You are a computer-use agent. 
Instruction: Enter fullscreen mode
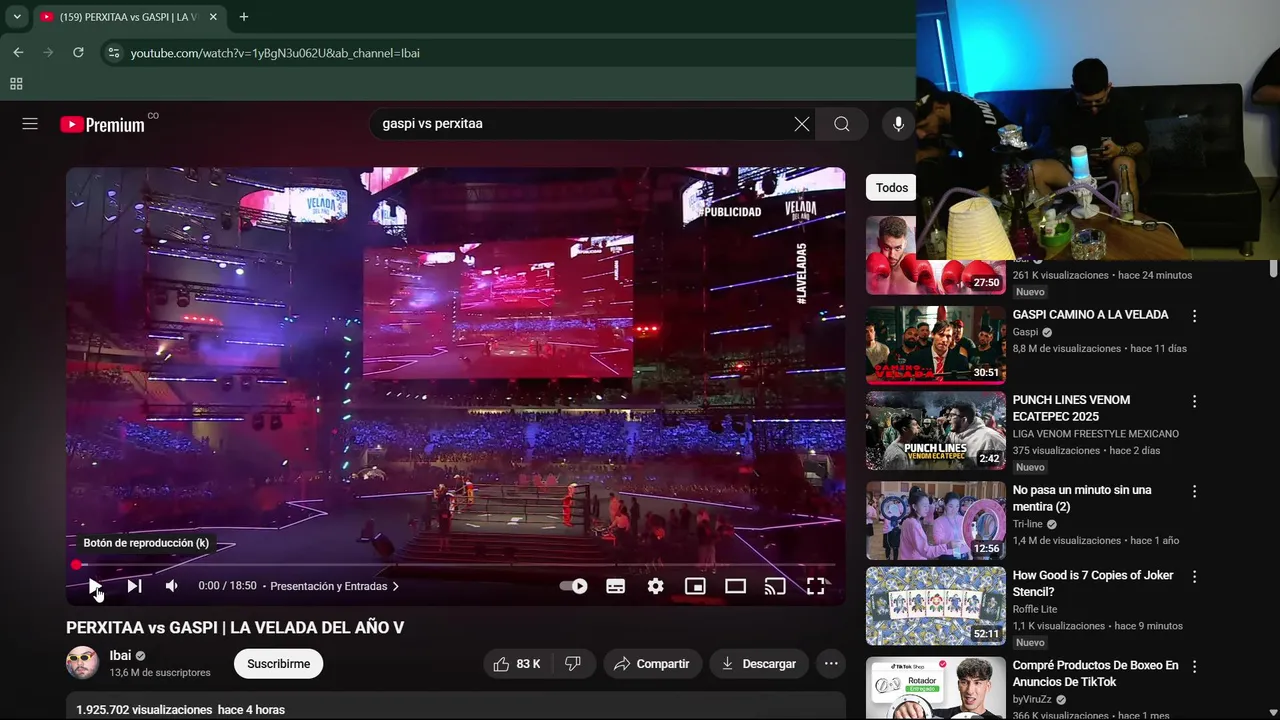(816, 586)
